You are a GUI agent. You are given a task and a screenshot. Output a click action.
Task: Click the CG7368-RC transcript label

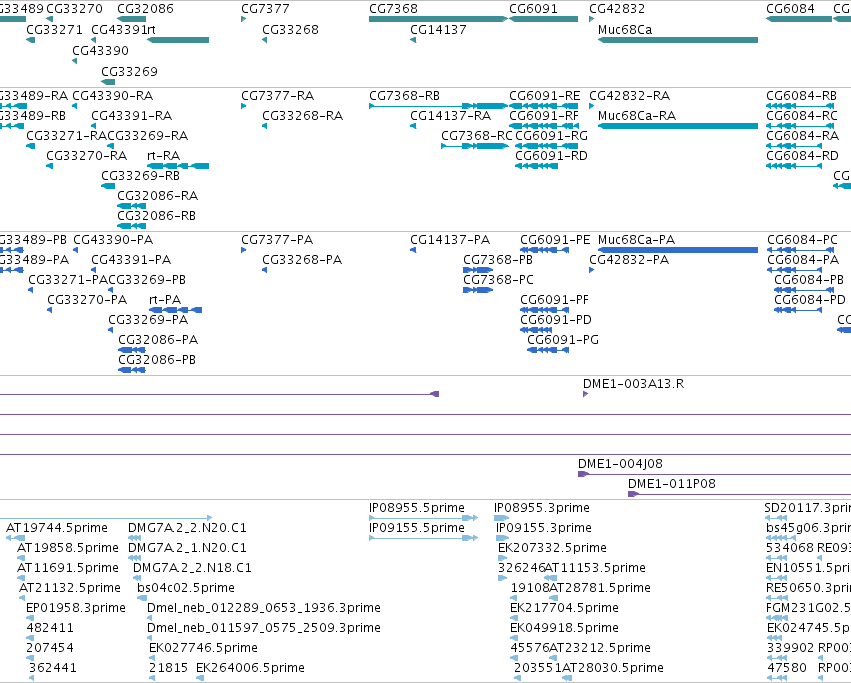[477, 136]
